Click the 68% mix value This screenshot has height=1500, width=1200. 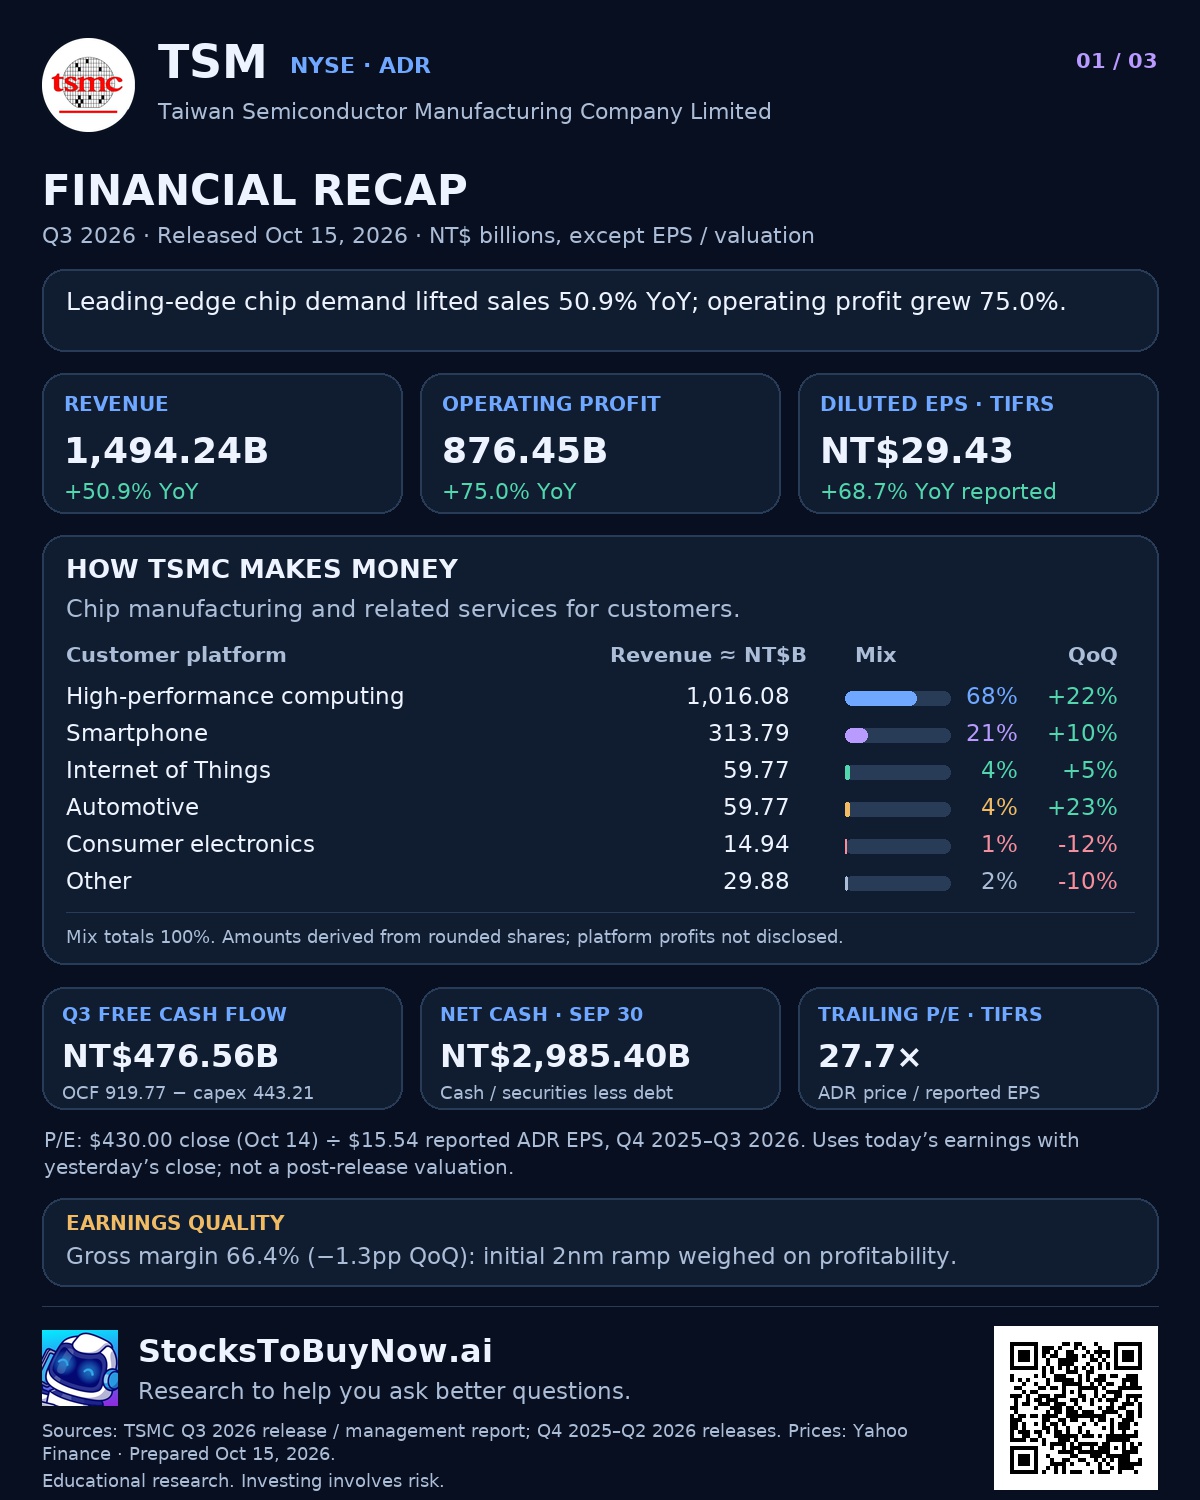(x=991, y=696)
